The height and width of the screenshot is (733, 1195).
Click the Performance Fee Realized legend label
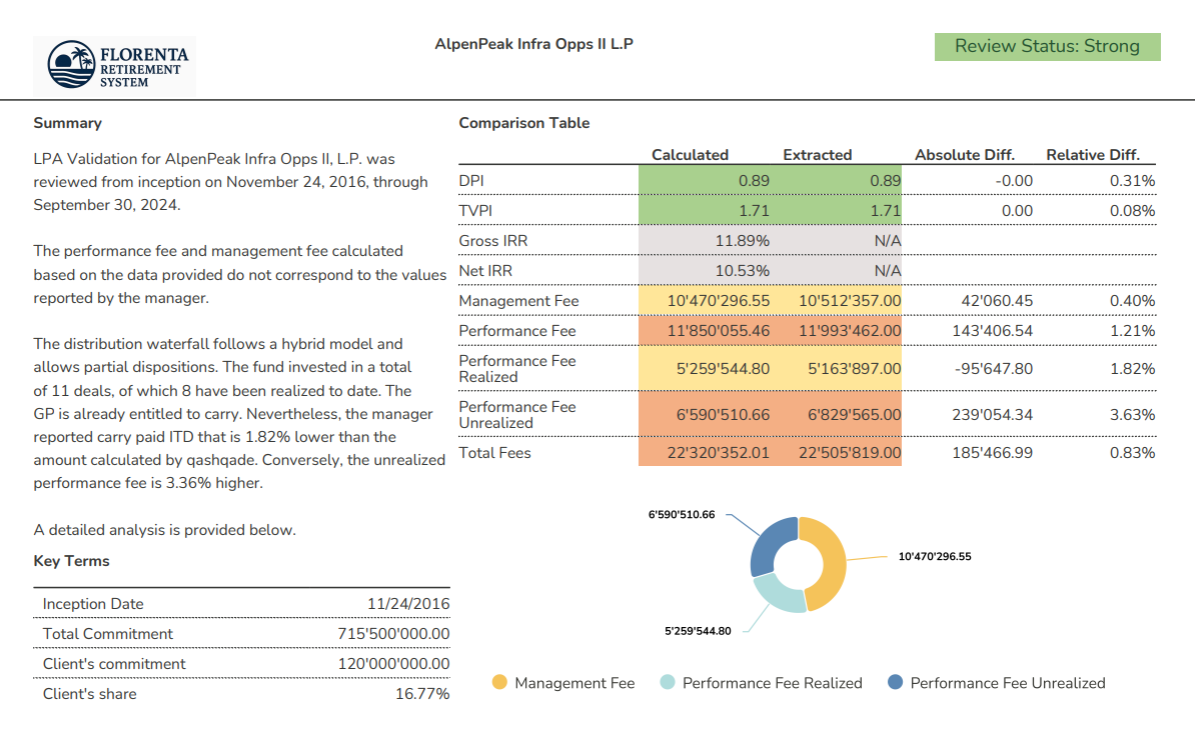click(772, 683)
